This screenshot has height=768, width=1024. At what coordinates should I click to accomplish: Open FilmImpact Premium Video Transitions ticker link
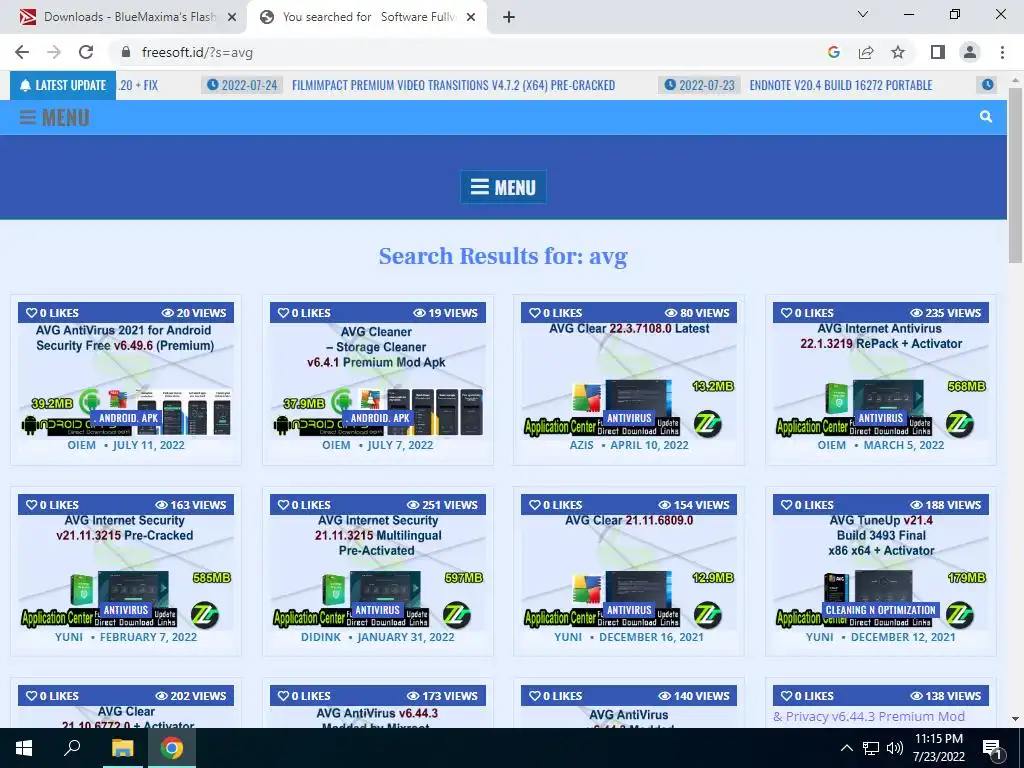pos(453,86)
